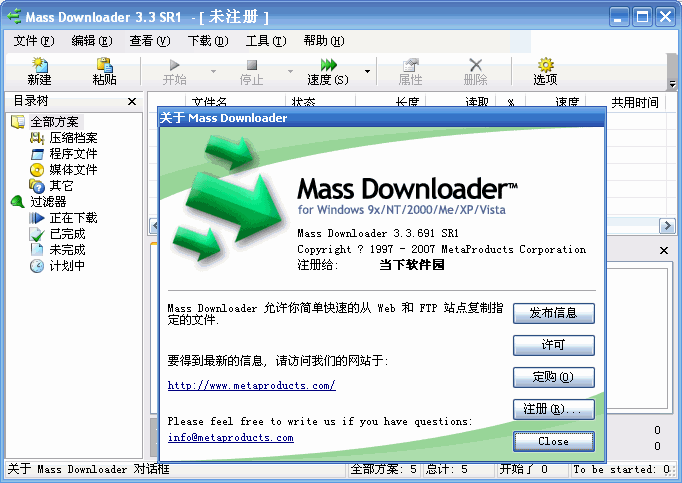The image size is (682, 483).
Task: Click the About Mass Downloader title bar
Action: point(382,118)
